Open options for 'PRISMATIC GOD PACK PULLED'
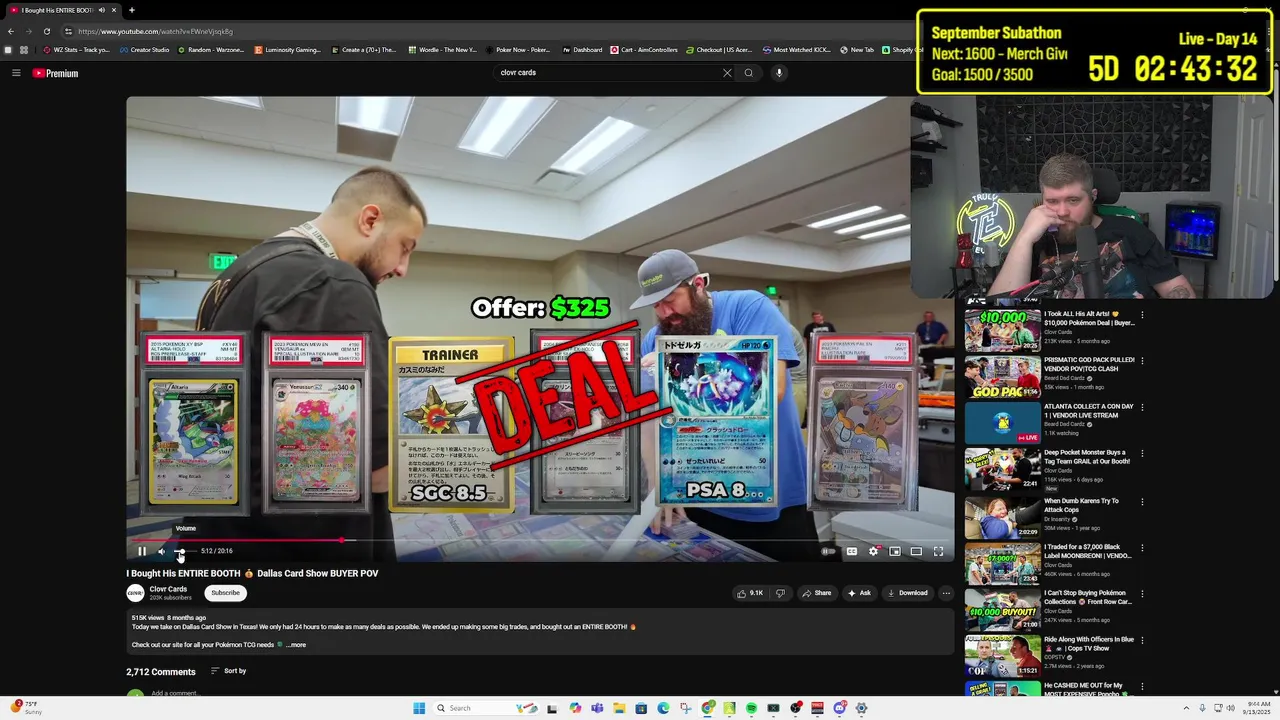The width and height of the screenshot is (1280, 720). (x=1142, y=361)
